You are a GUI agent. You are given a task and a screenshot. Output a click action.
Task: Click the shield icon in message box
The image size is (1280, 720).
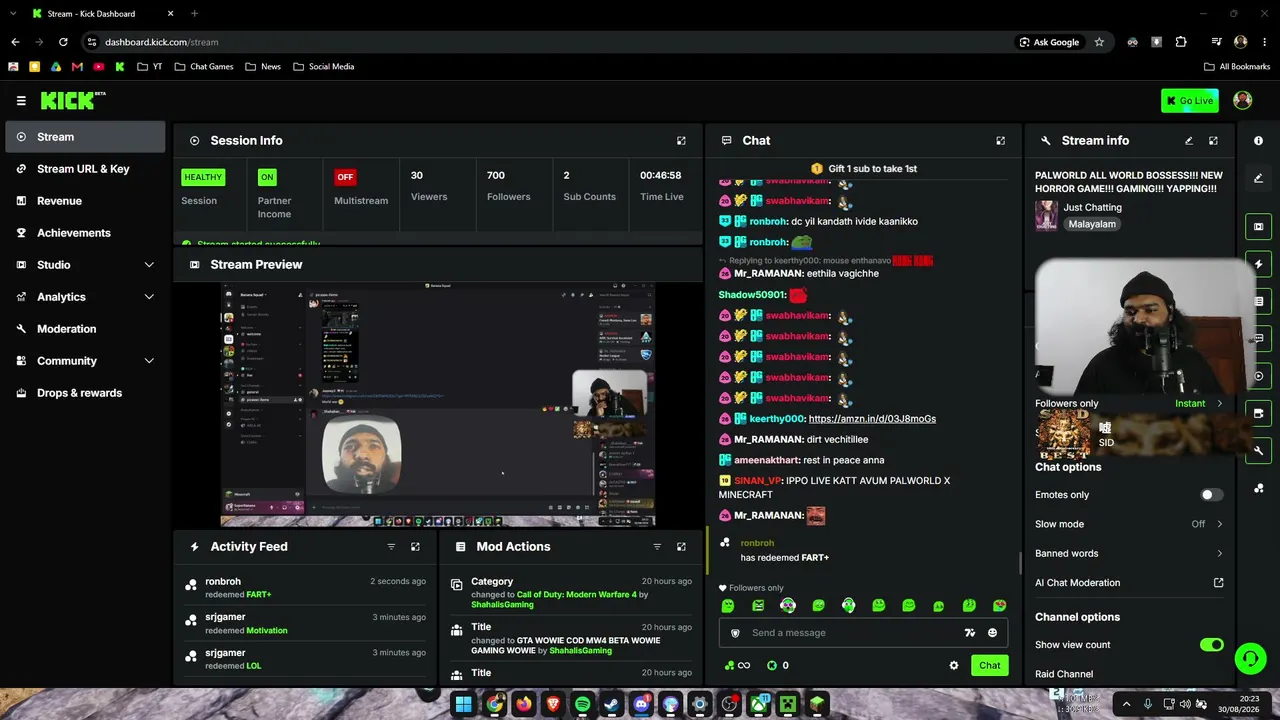point(736,633)
